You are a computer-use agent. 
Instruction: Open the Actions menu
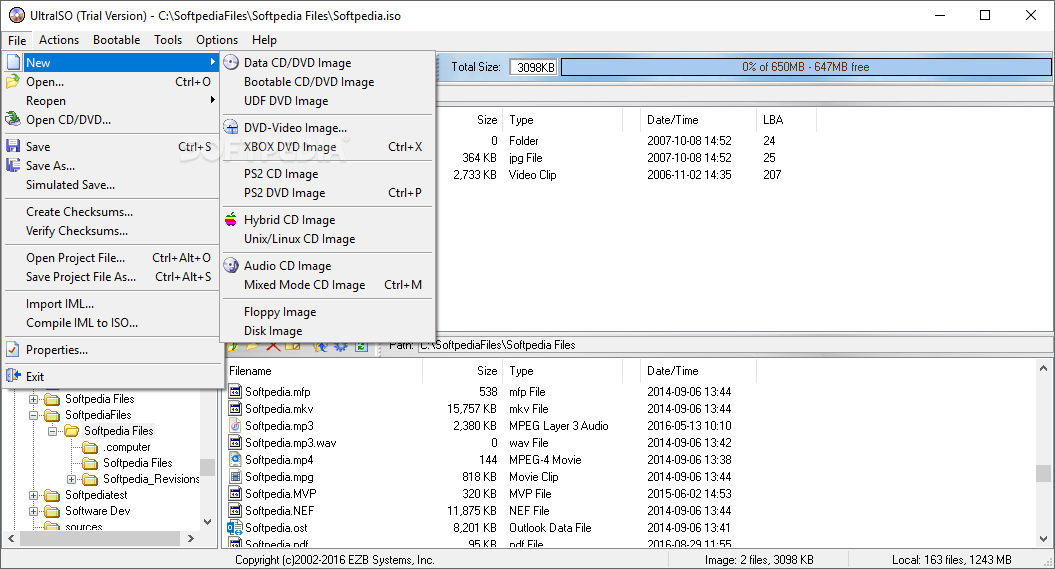(59, 40)
